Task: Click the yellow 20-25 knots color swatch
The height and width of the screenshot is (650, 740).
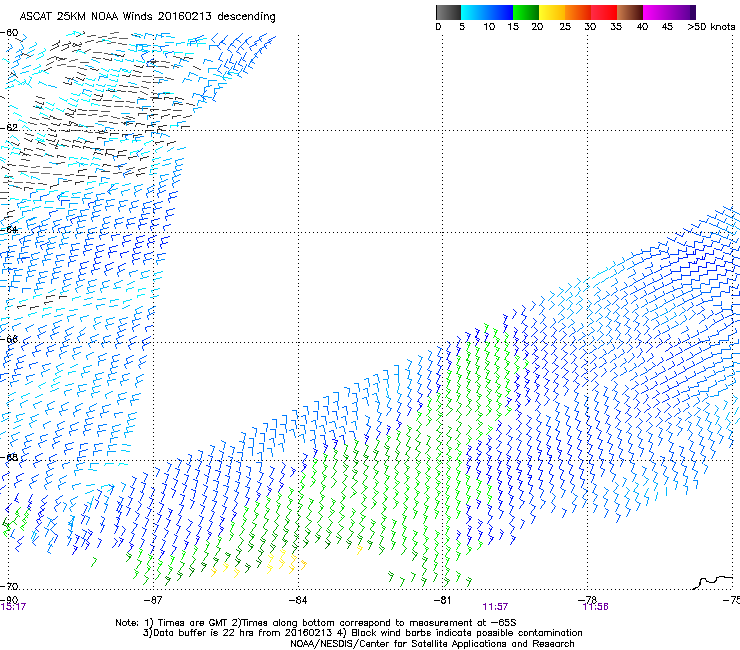Action: click(552, 12)
